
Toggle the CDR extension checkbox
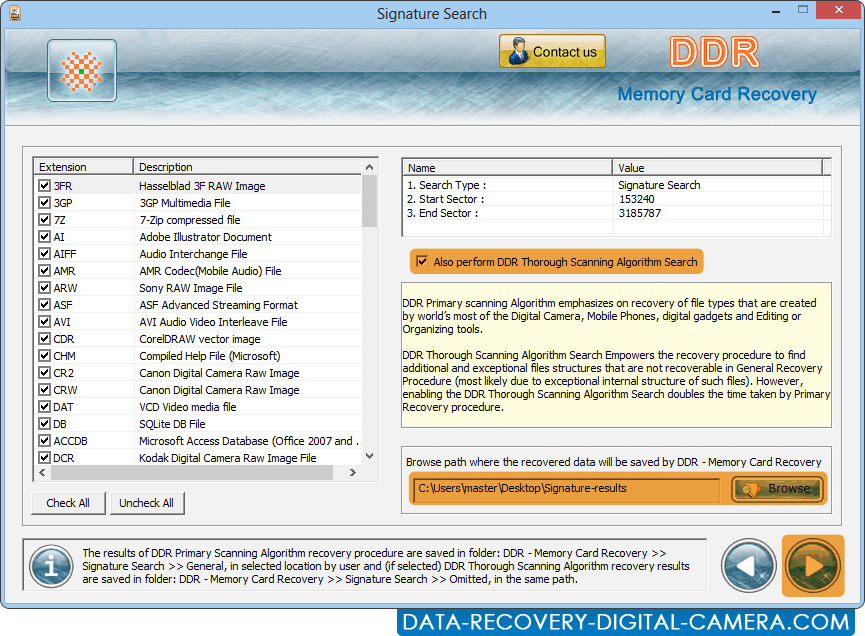pos(45,339)
